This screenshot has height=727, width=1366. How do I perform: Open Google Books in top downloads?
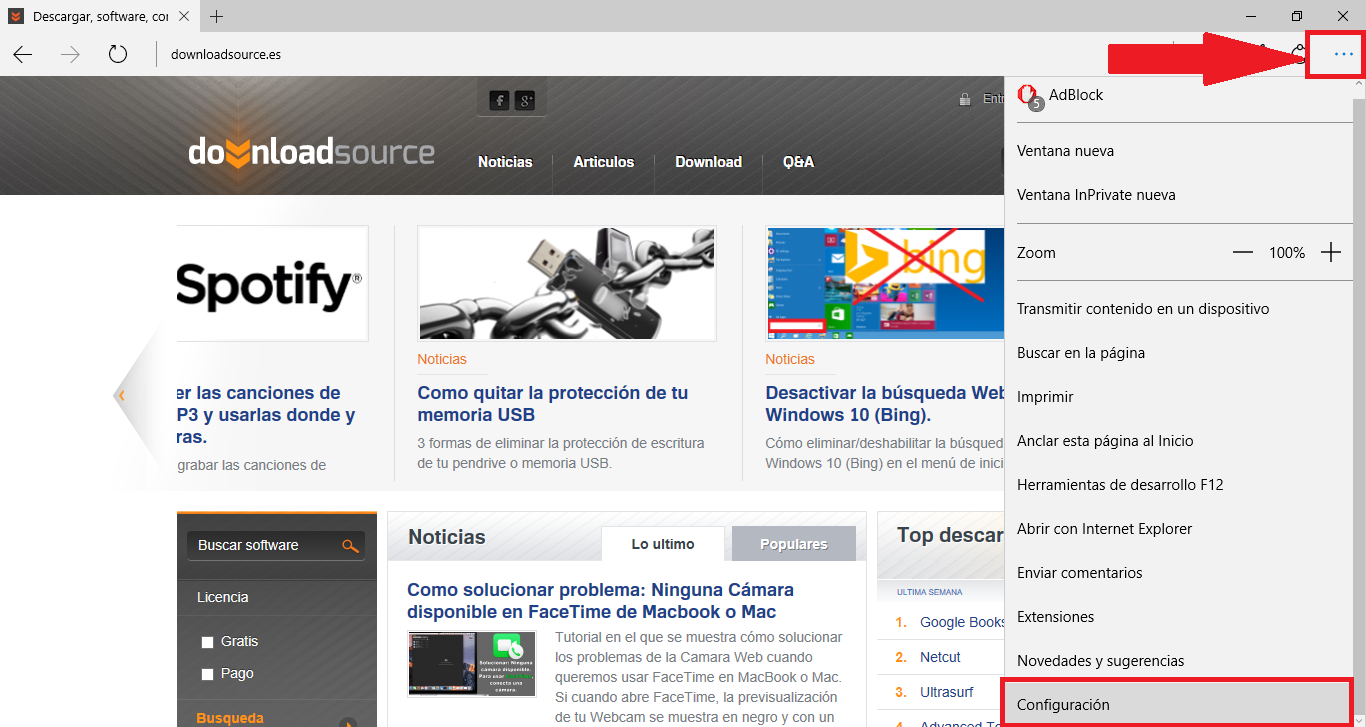pos(962,622)
